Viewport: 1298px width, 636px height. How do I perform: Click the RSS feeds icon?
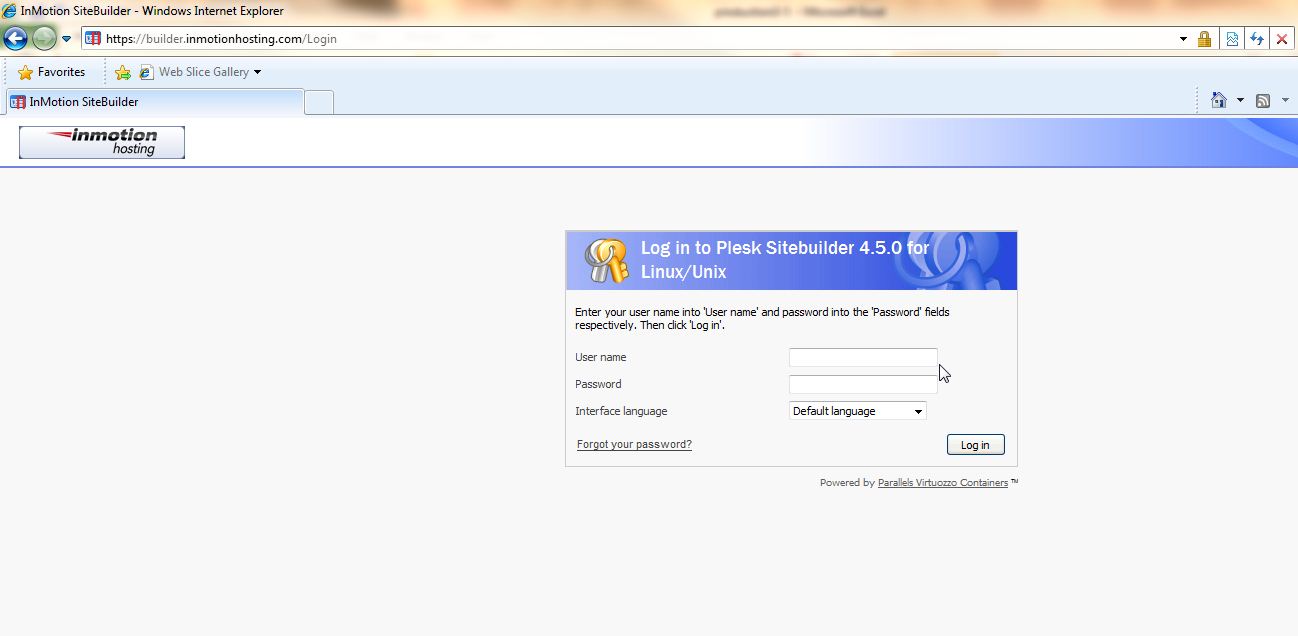(x=1263, y=100)
